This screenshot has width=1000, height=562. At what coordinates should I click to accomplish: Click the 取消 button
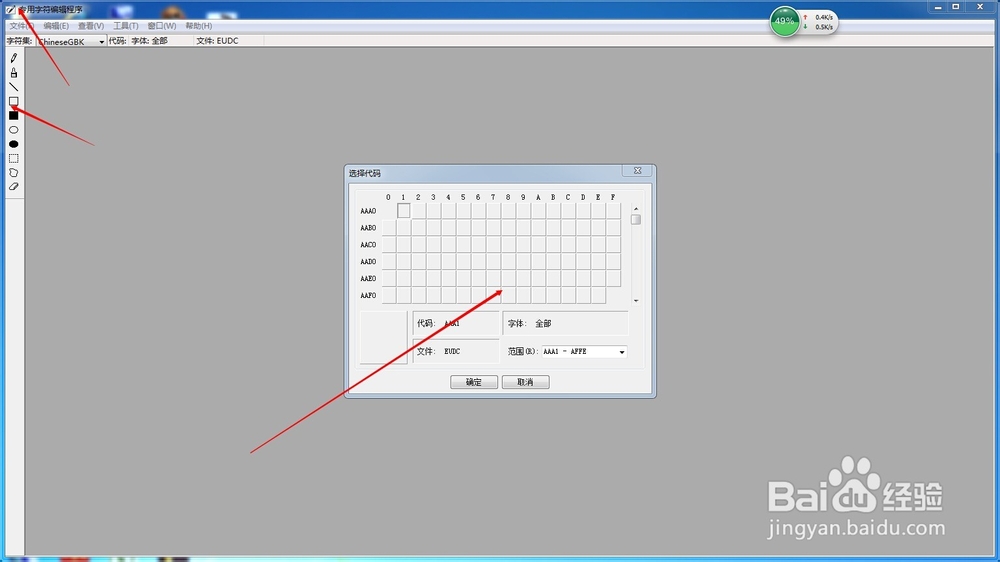[x=526, y=382]
